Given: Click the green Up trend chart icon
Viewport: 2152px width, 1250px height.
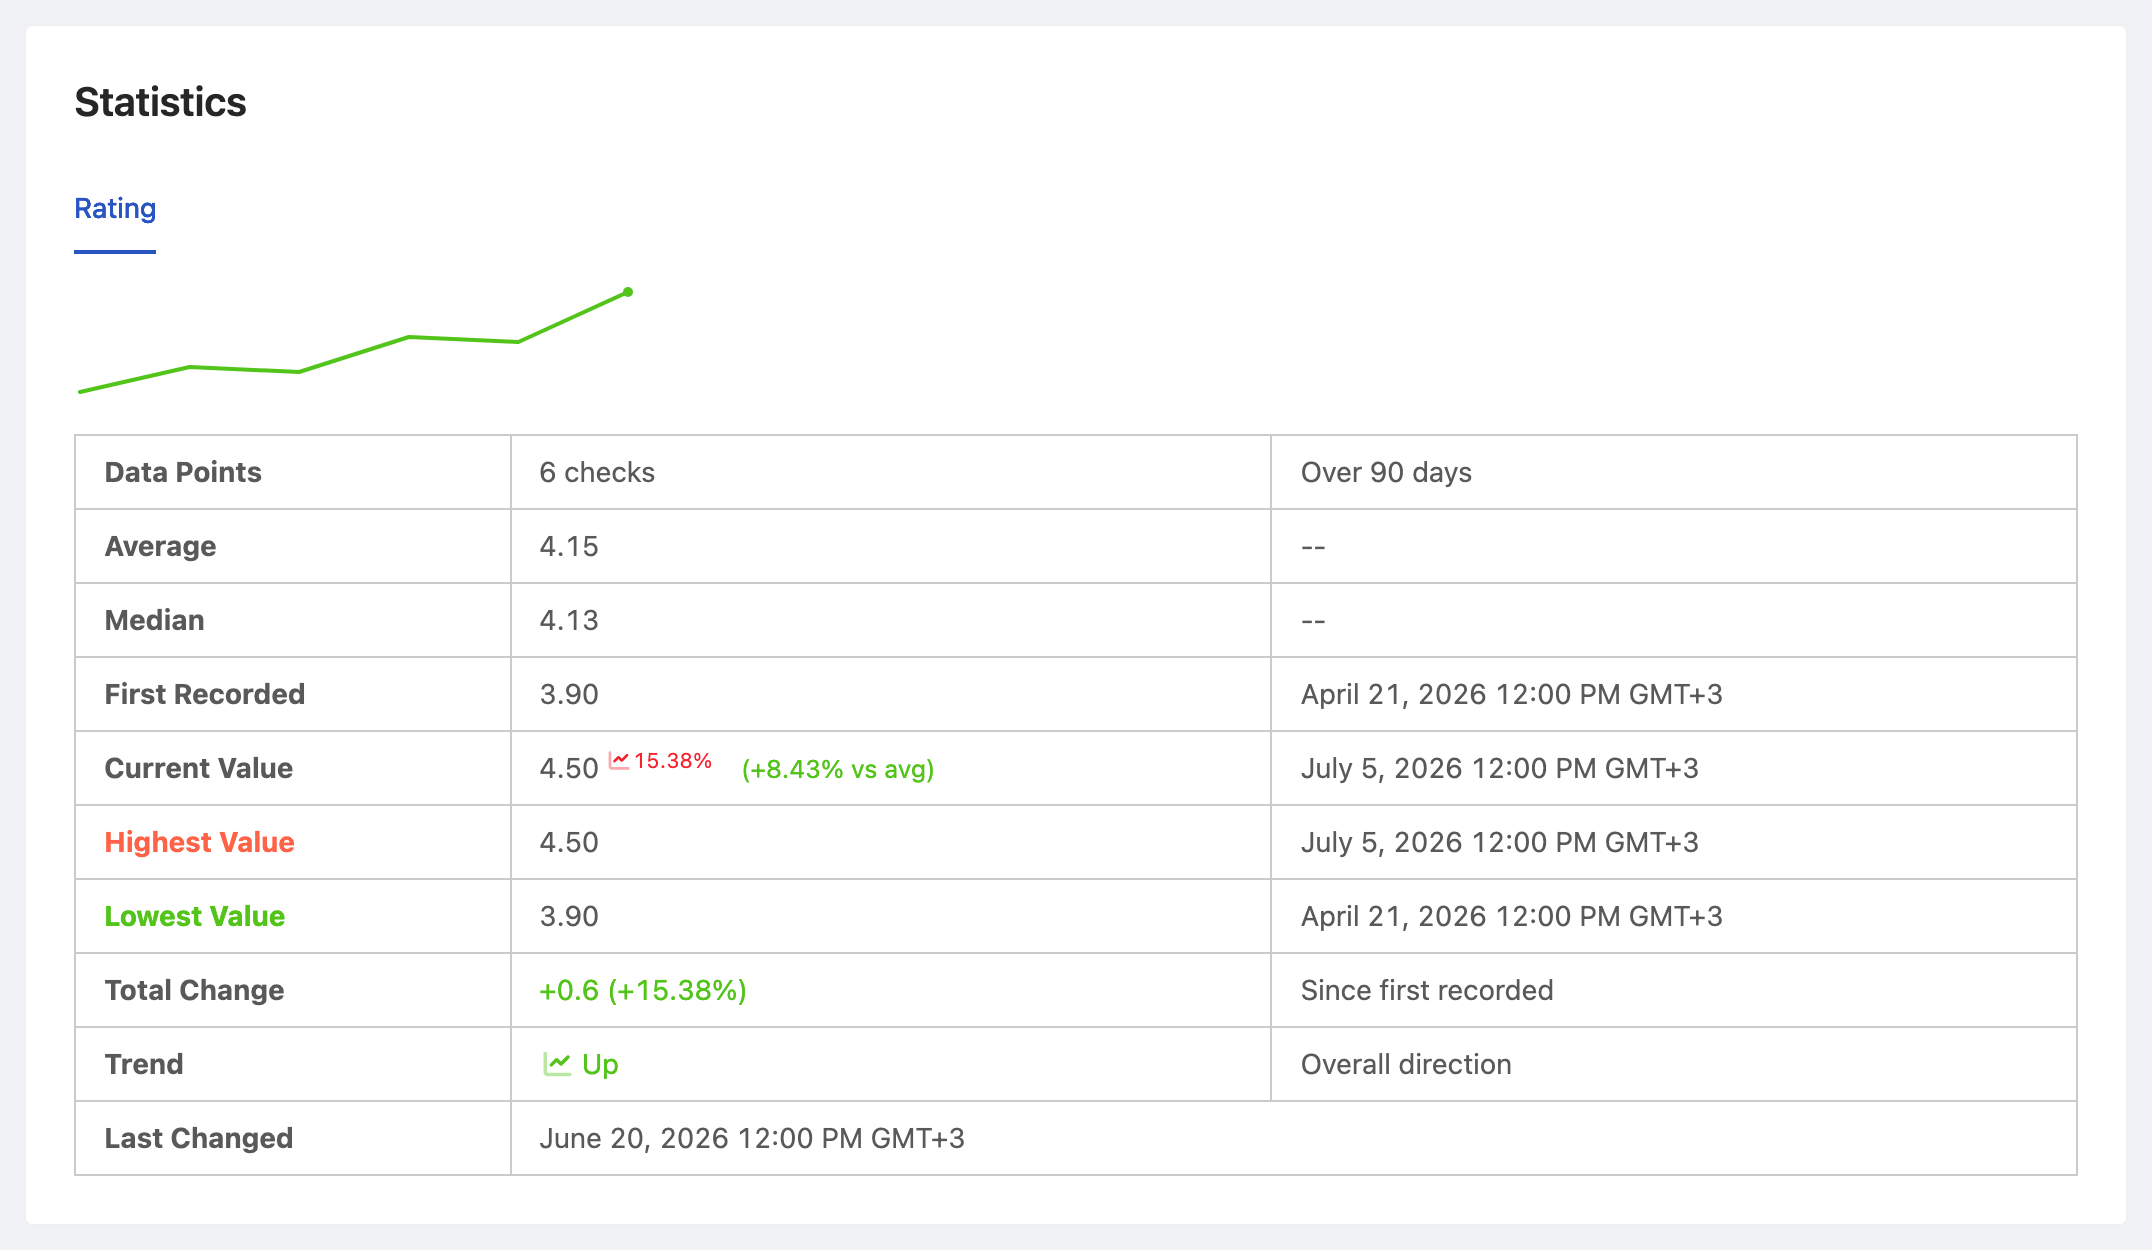Looking at the screenshot, I should [x=557, y=1064].
